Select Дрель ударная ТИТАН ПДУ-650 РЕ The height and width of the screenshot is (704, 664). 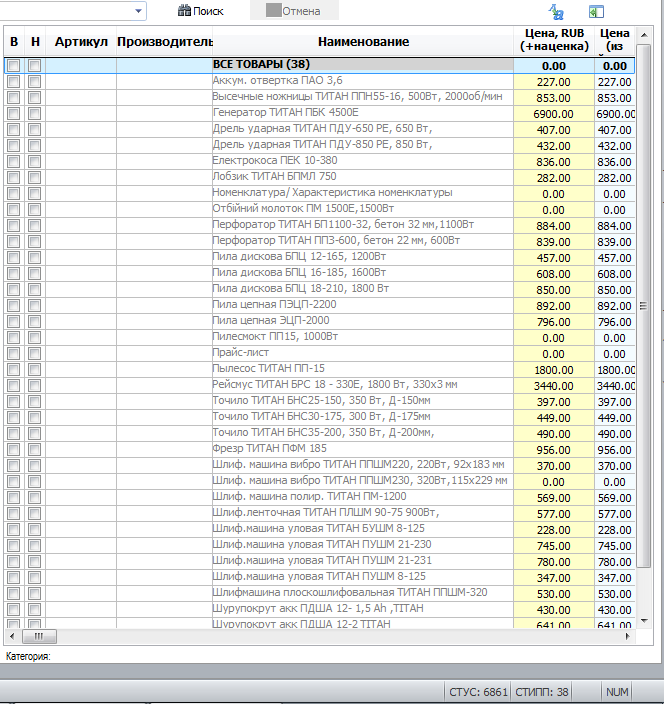click(319, 130)
